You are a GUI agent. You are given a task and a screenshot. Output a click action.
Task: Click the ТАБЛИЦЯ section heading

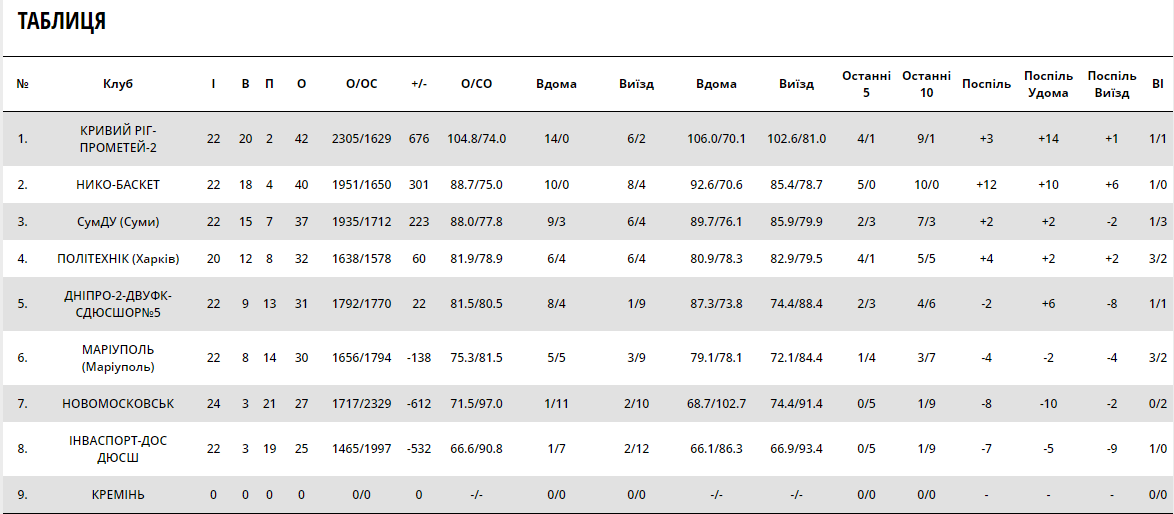[62, 22]
